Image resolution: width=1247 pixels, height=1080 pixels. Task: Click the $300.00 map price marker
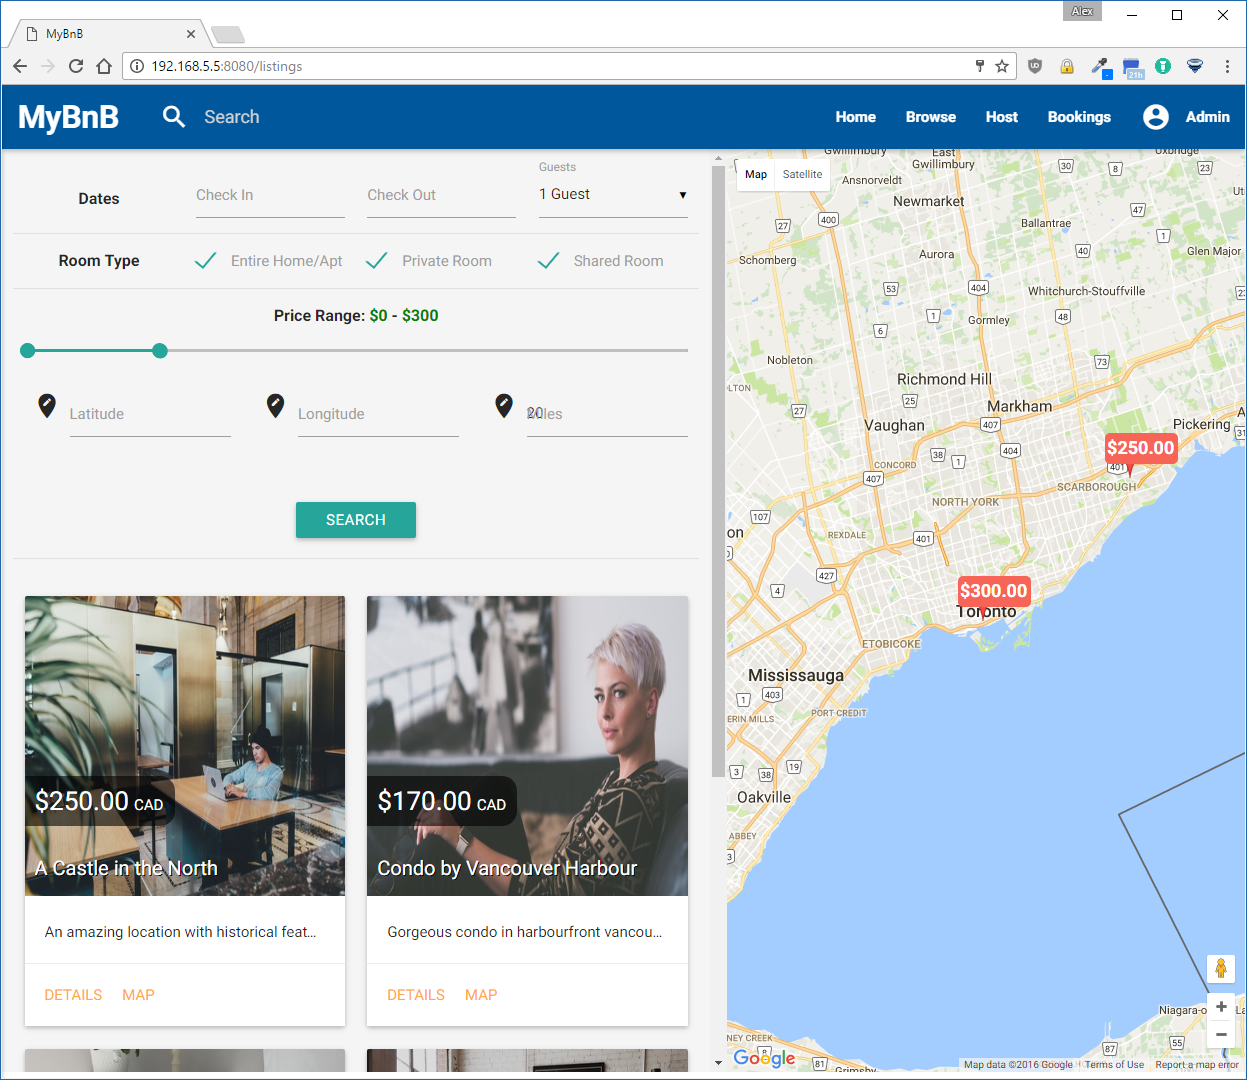[x=994, y=591]
